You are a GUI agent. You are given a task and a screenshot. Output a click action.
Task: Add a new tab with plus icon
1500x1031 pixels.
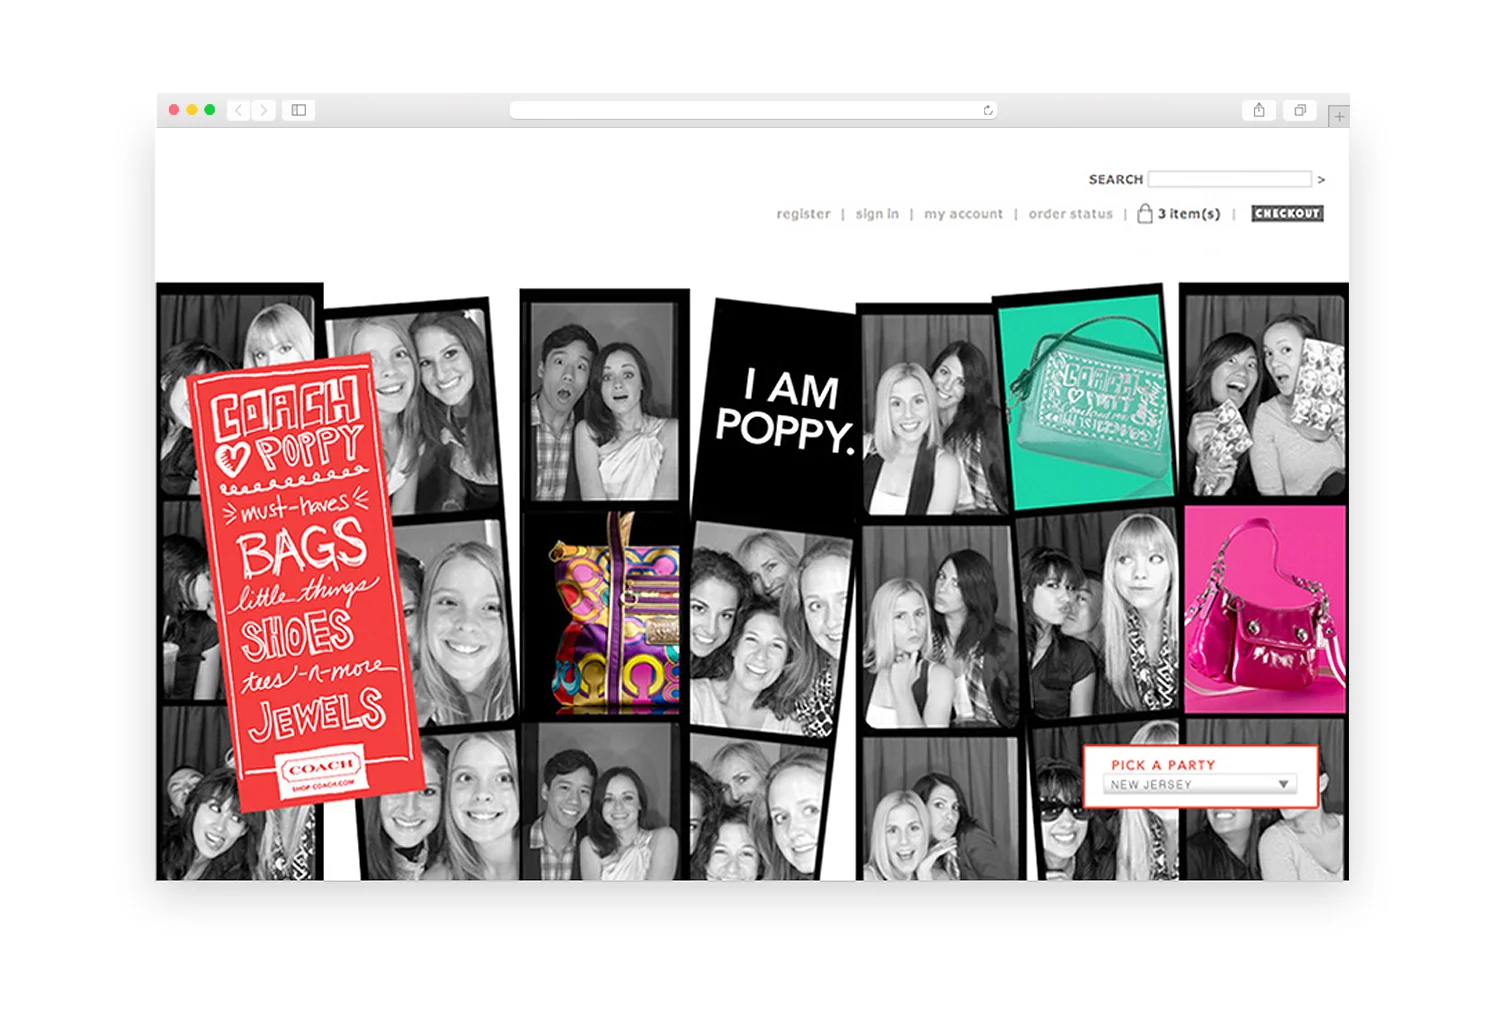click(1339, 116)
